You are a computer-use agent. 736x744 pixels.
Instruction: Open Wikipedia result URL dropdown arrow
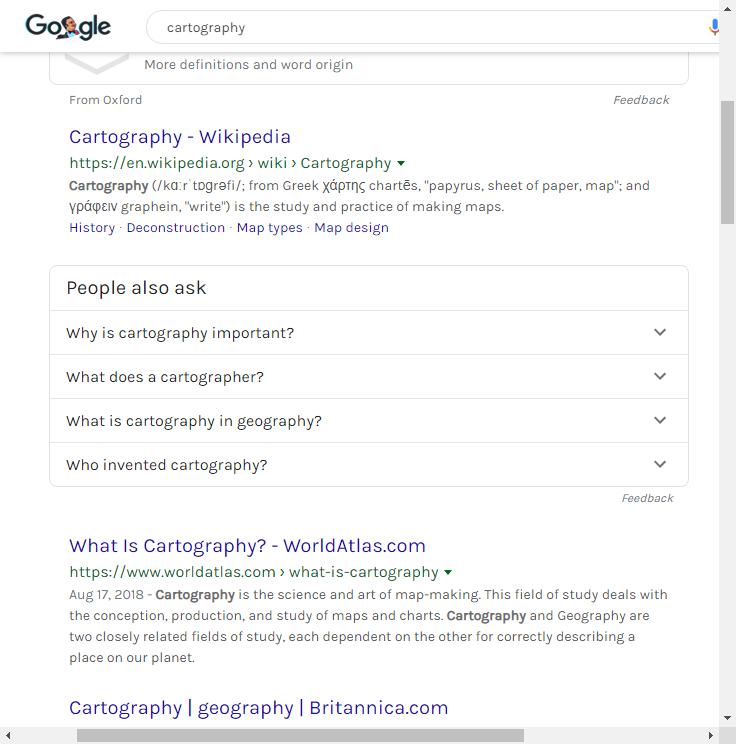click(x=401, y=163)
